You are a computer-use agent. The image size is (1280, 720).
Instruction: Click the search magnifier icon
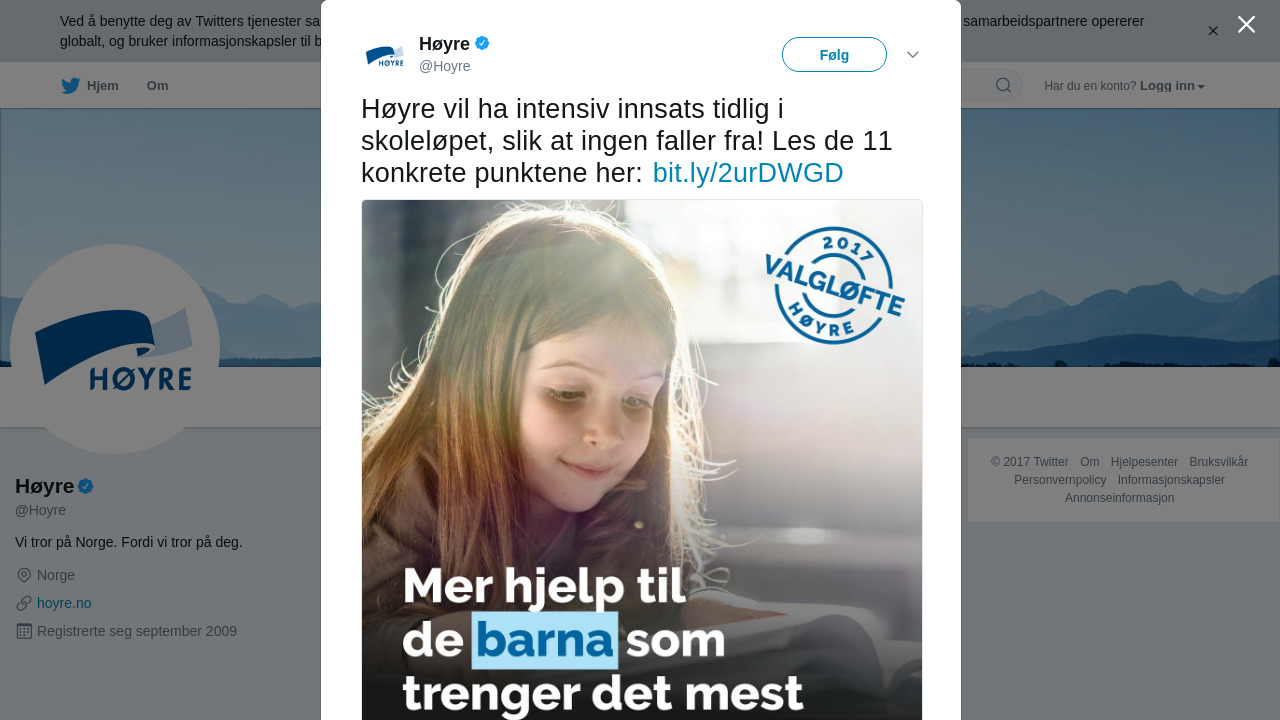click(1003, 85)
